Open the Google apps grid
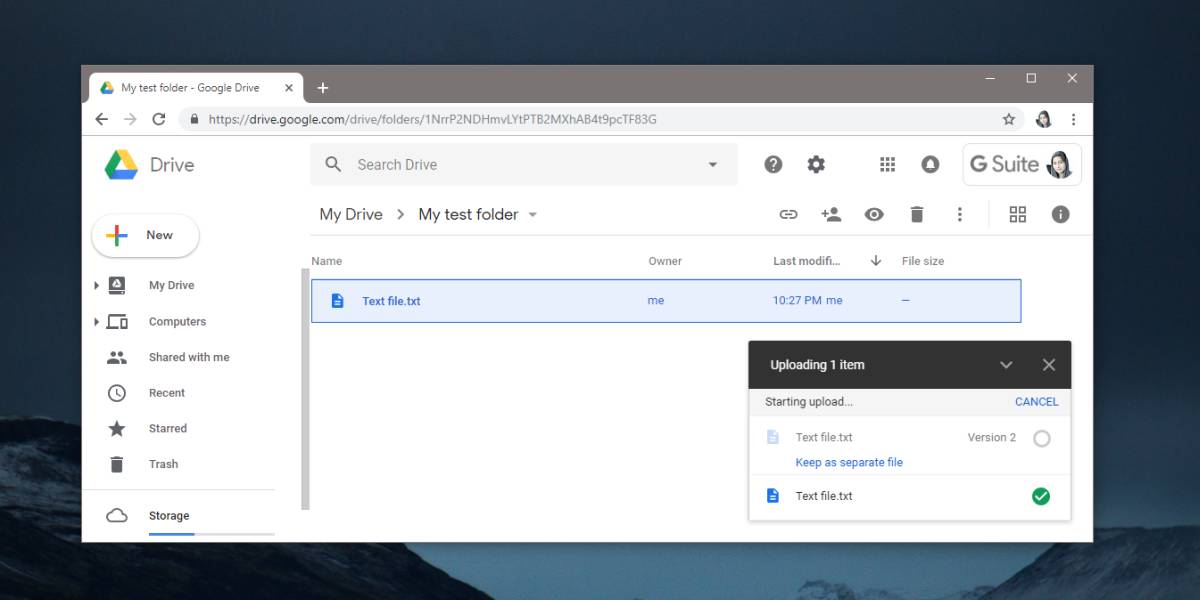The width and height of the screenshot is (1200, 600). click(887, 165)
